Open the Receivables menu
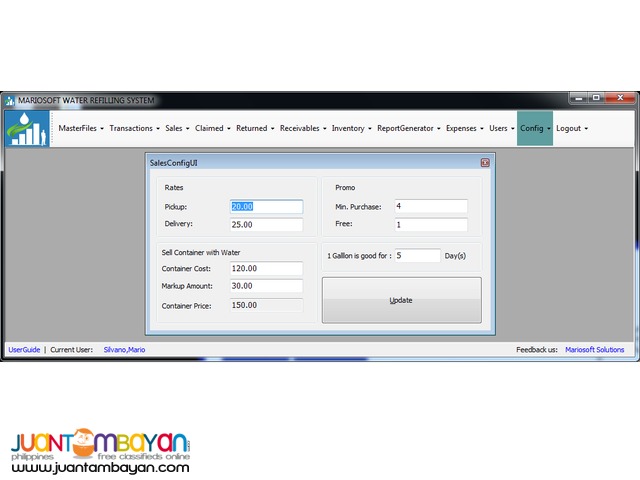Viewport: 640px width, 480px height. pos(303,128)
